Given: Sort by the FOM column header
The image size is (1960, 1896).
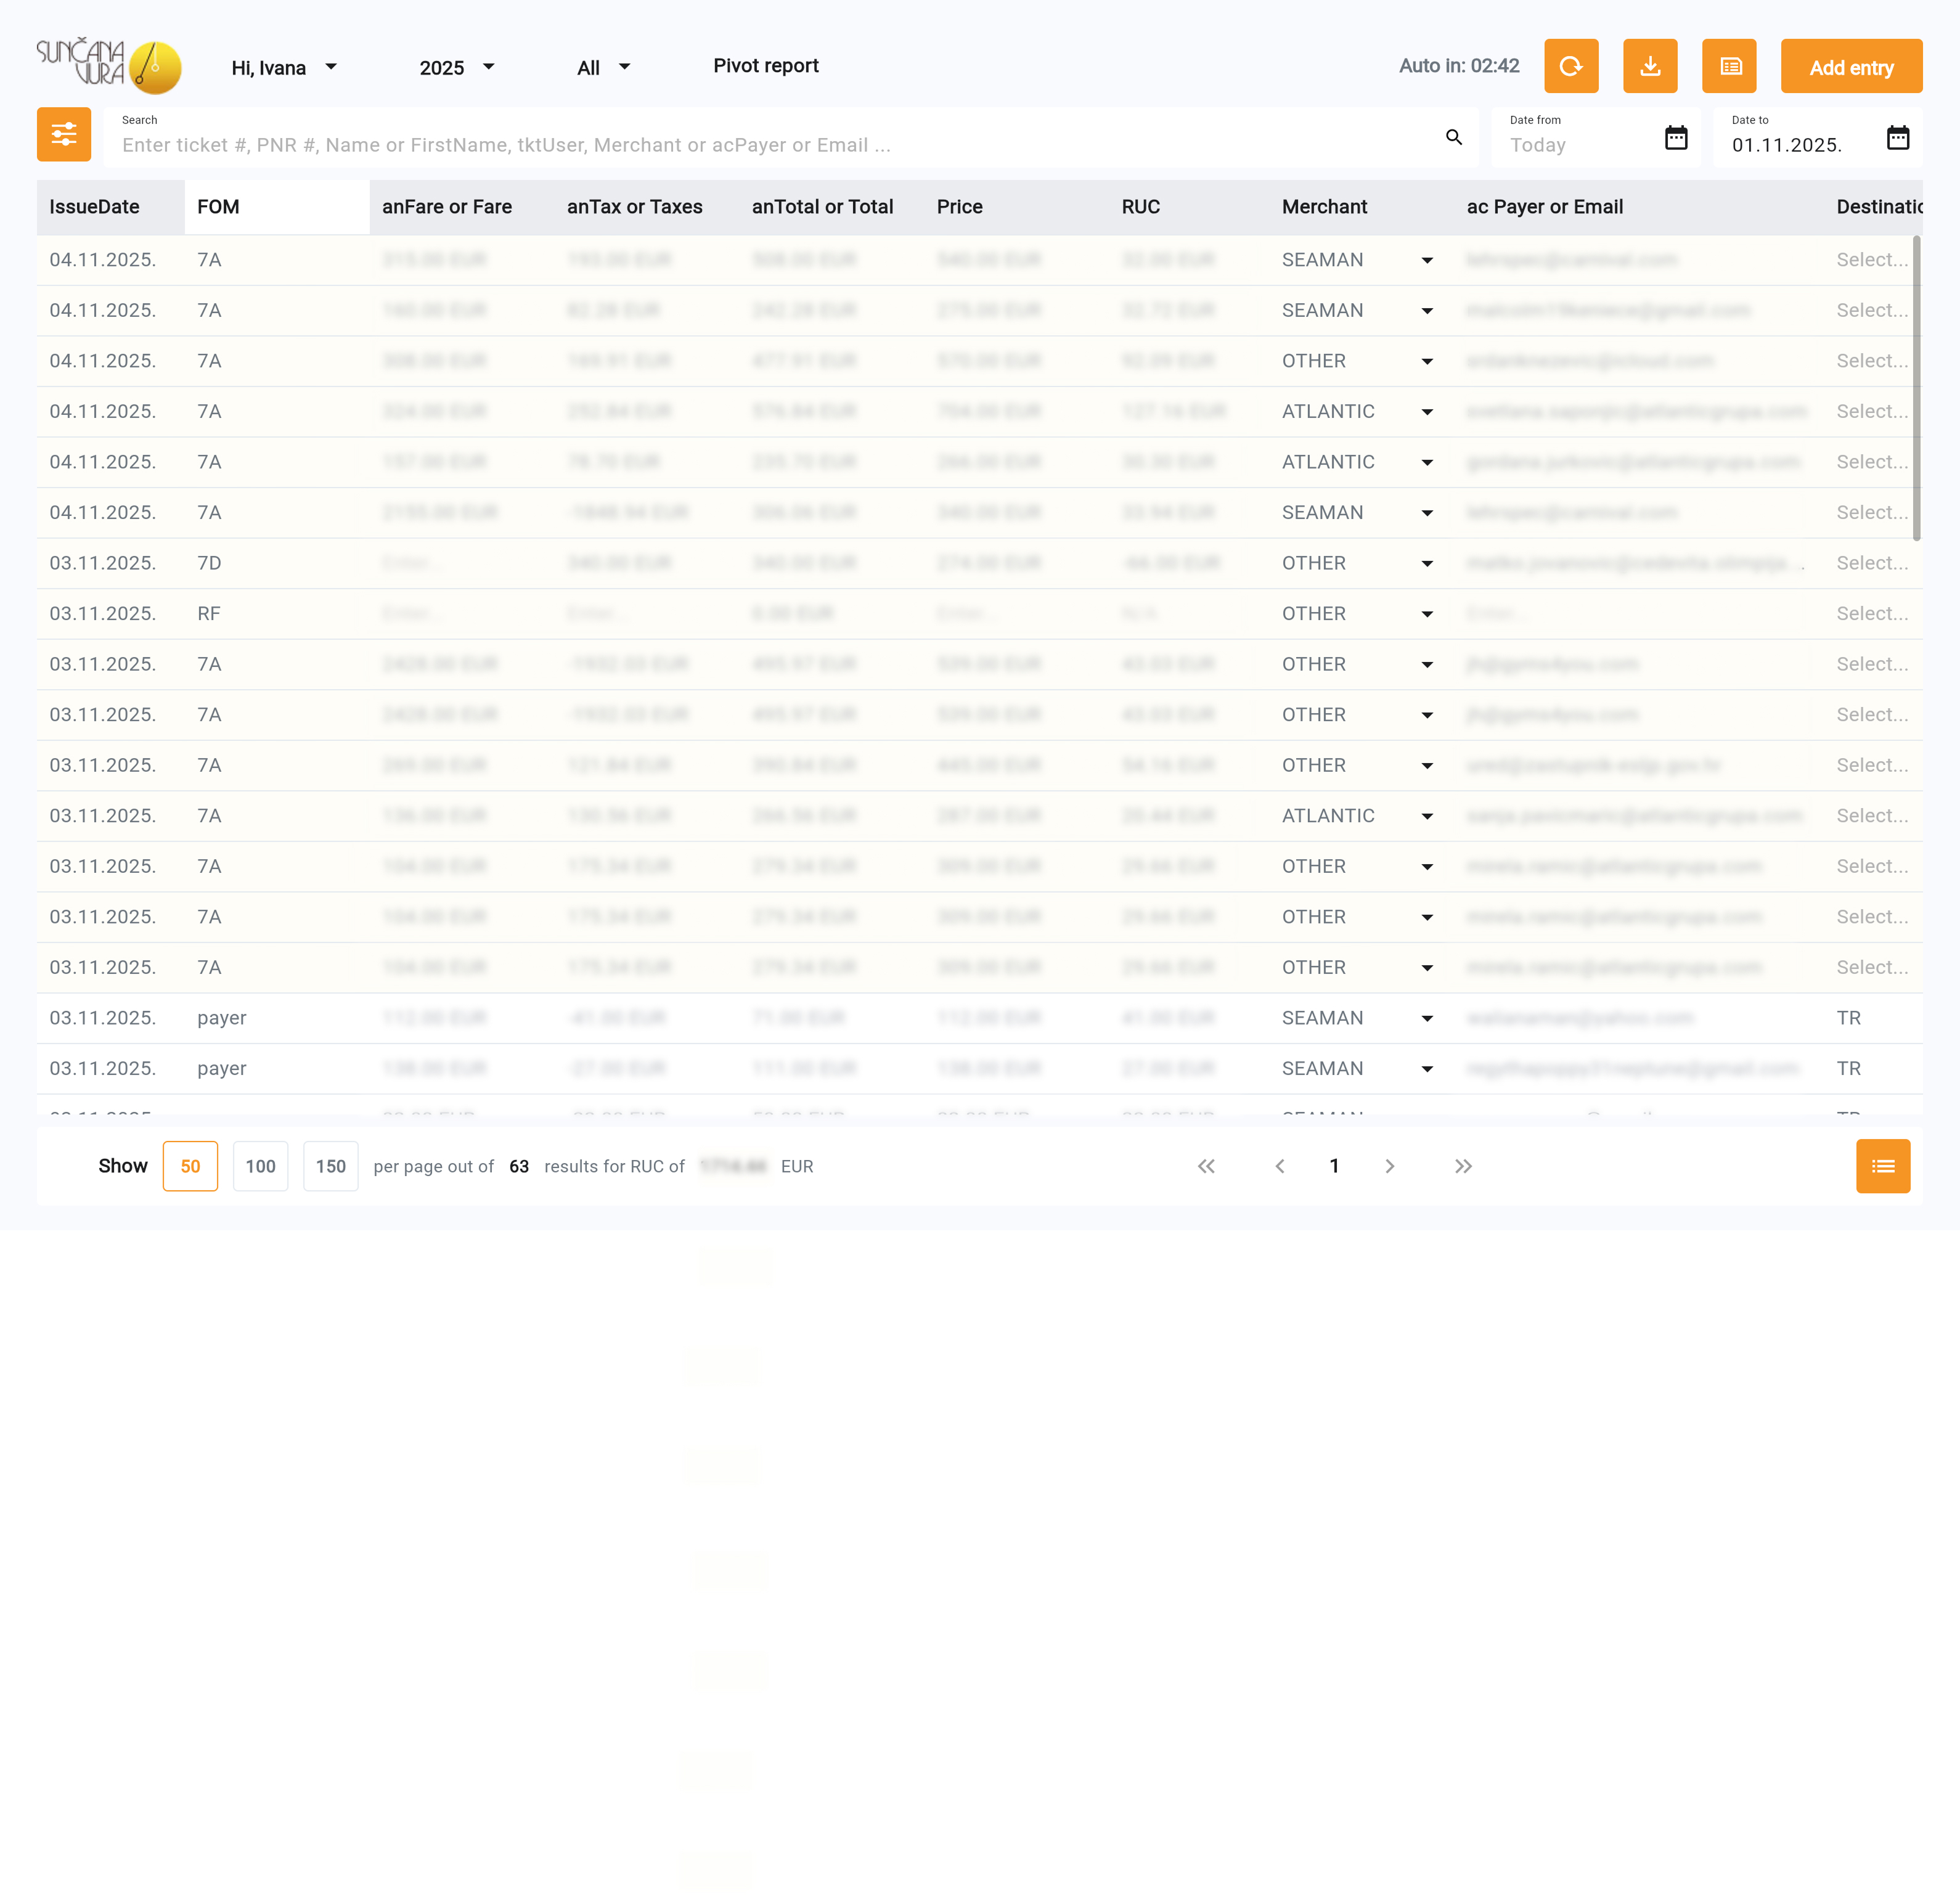Looking at the screenshot, I should 218,207.
